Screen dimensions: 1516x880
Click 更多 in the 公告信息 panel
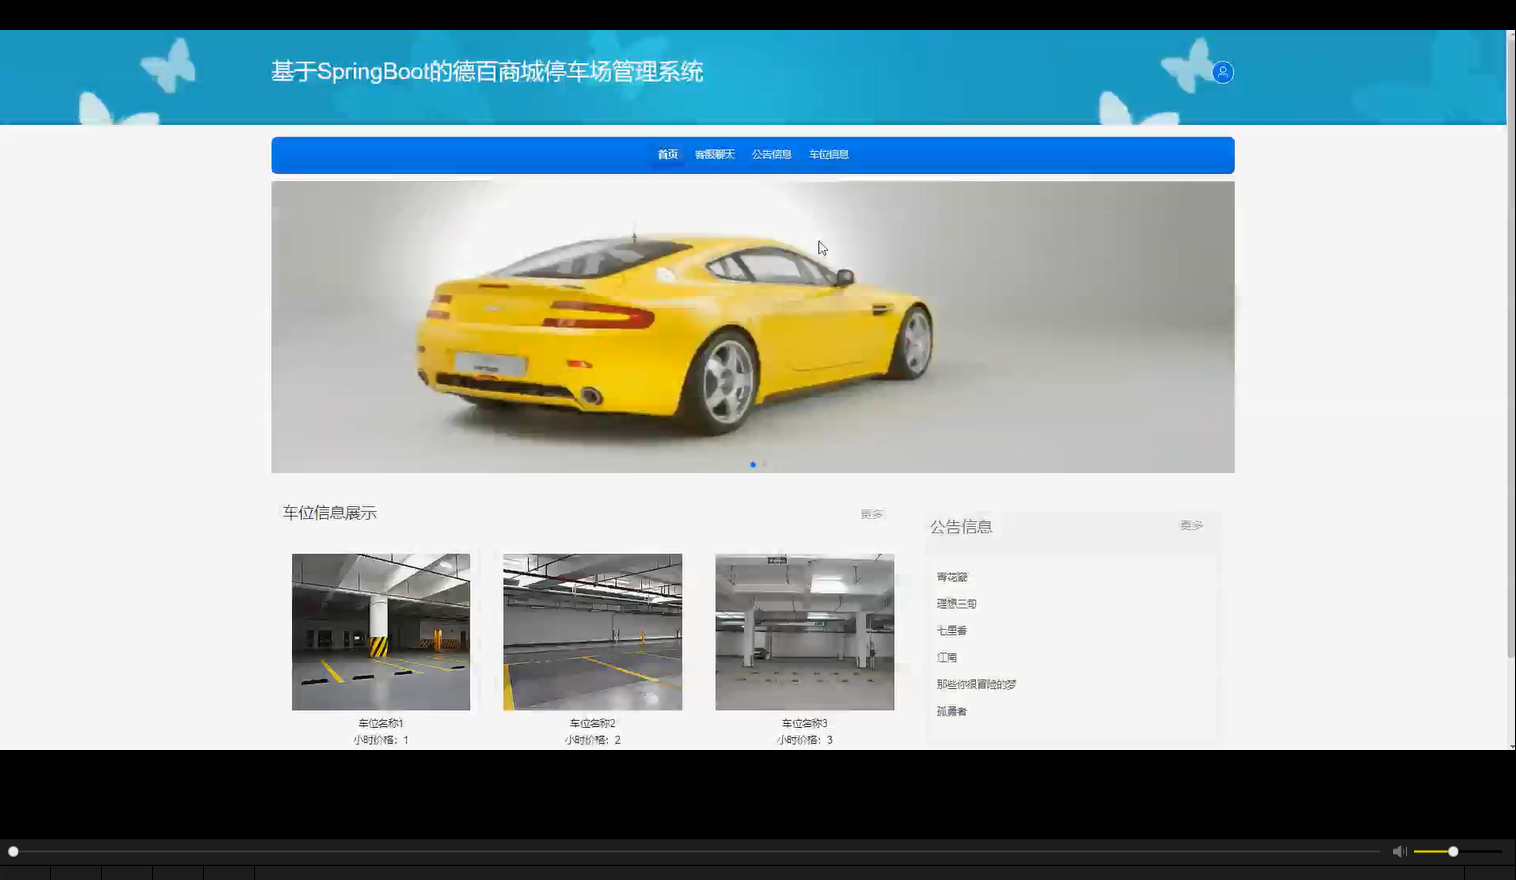coord(1190,524)
